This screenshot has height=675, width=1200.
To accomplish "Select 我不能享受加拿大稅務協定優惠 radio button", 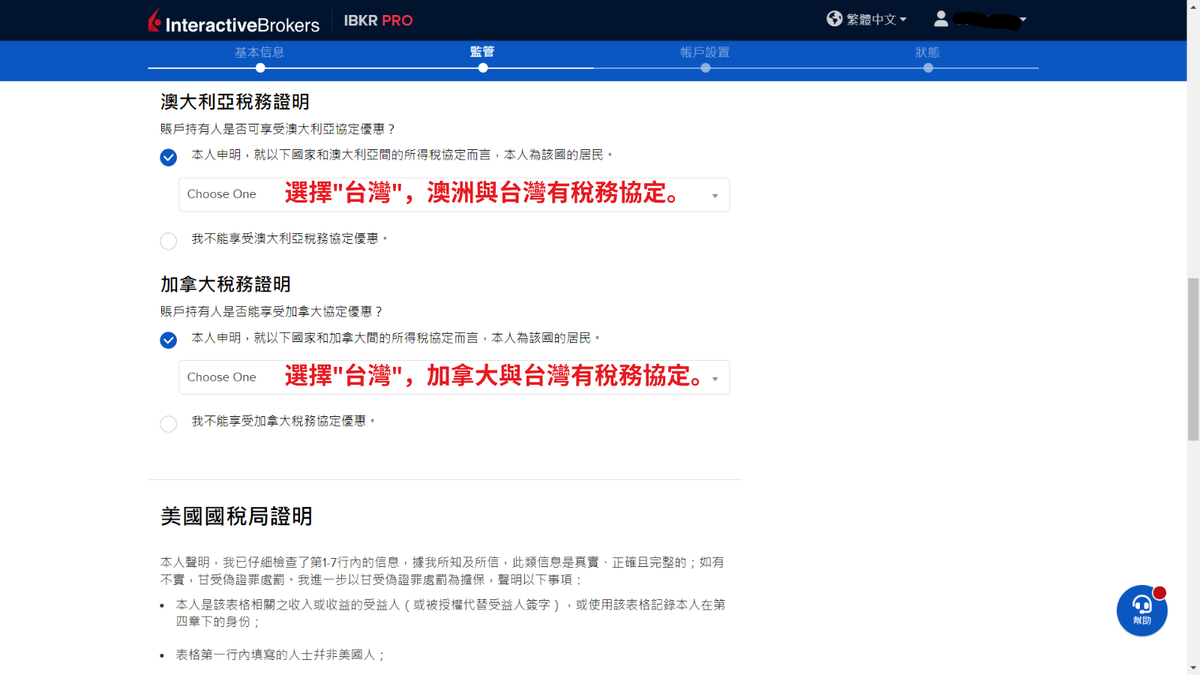I will point(168,423).
